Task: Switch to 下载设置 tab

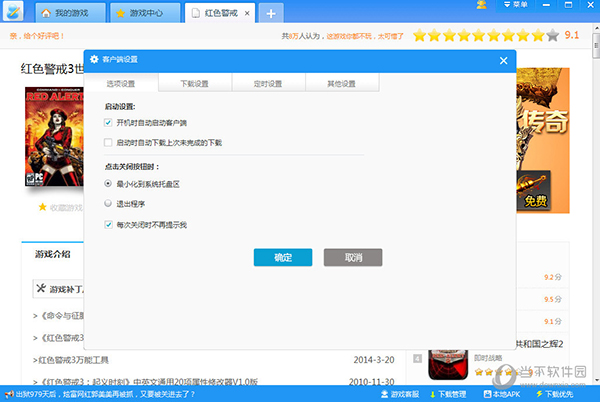Action: (194, 83)
